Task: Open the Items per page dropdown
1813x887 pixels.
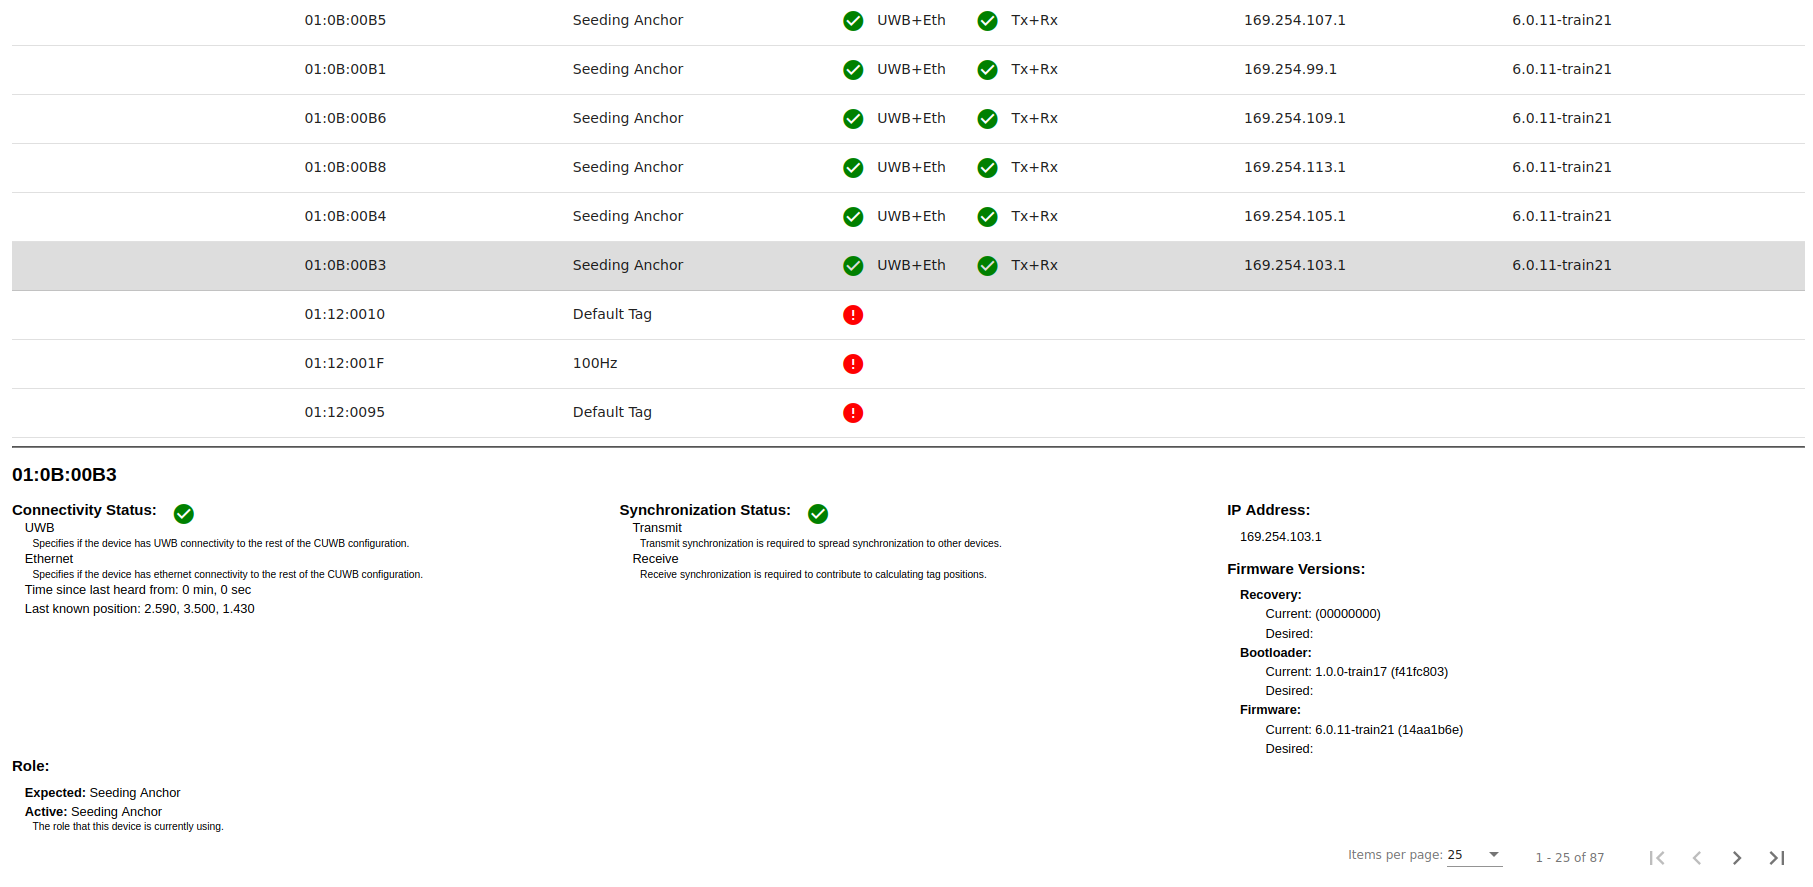Action: pyautogui.click(x=1474, y=855)
